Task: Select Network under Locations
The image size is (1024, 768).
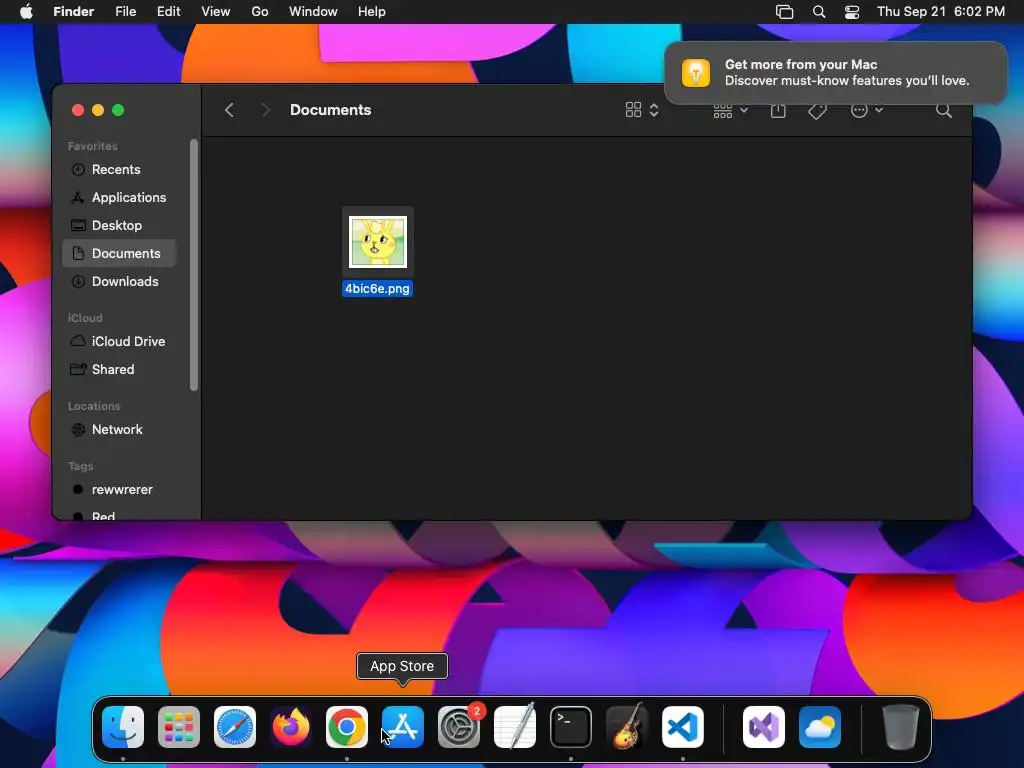Action: click(119, 430)
